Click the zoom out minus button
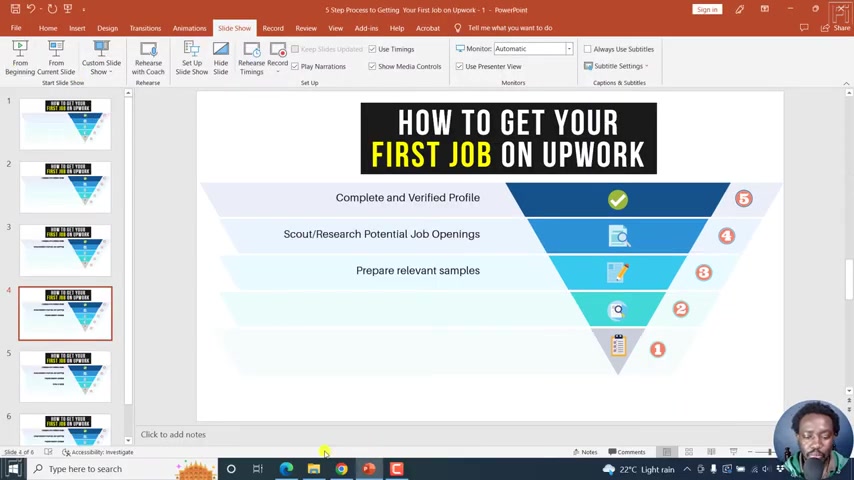 tap(750, 452)
